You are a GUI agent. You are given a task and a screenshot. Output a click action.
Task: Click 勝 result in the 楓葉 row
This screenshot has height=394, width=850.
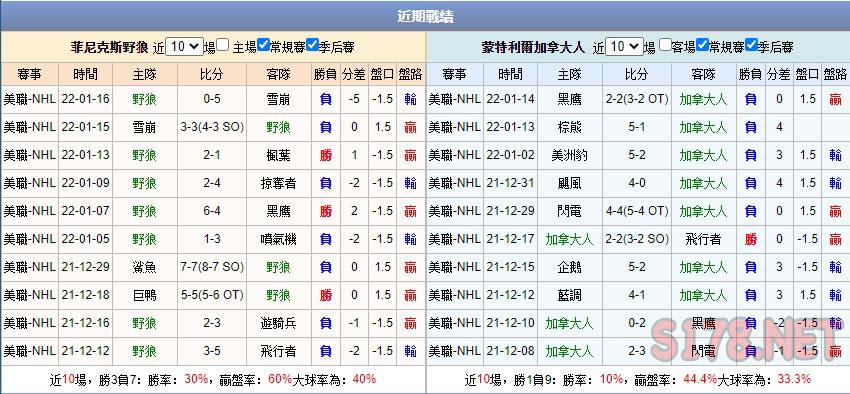(x=326, y=155)
